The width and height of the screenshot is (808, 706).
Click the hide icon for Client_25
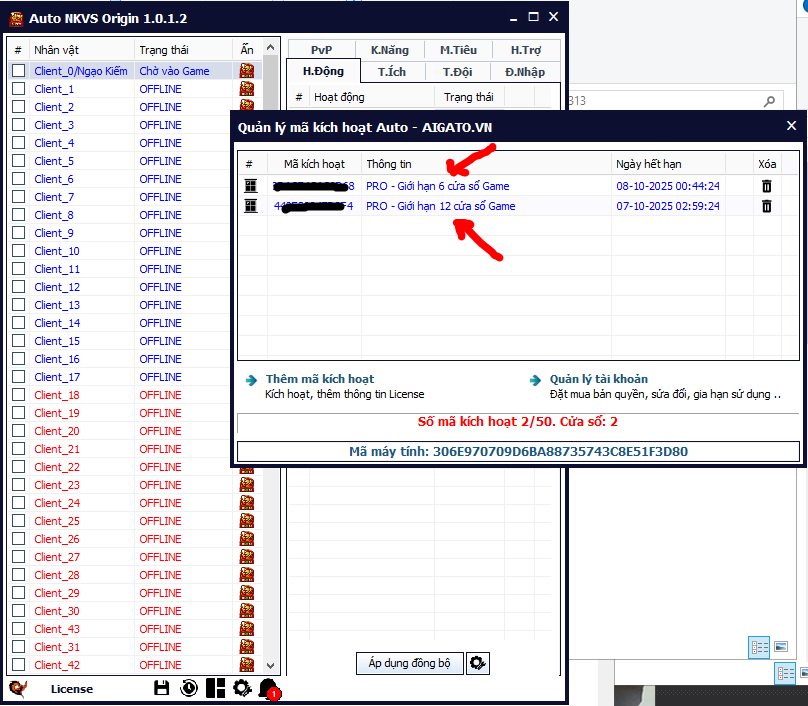point(247,521)
